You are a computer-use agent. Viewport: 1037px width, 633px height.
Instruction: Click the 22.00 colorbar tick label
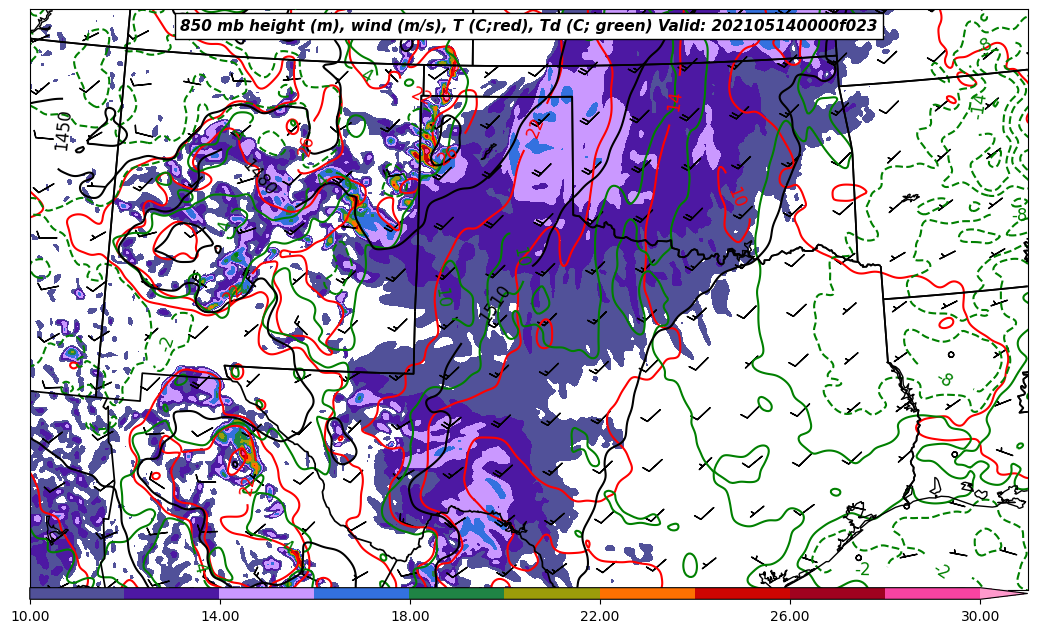point(600,616)
